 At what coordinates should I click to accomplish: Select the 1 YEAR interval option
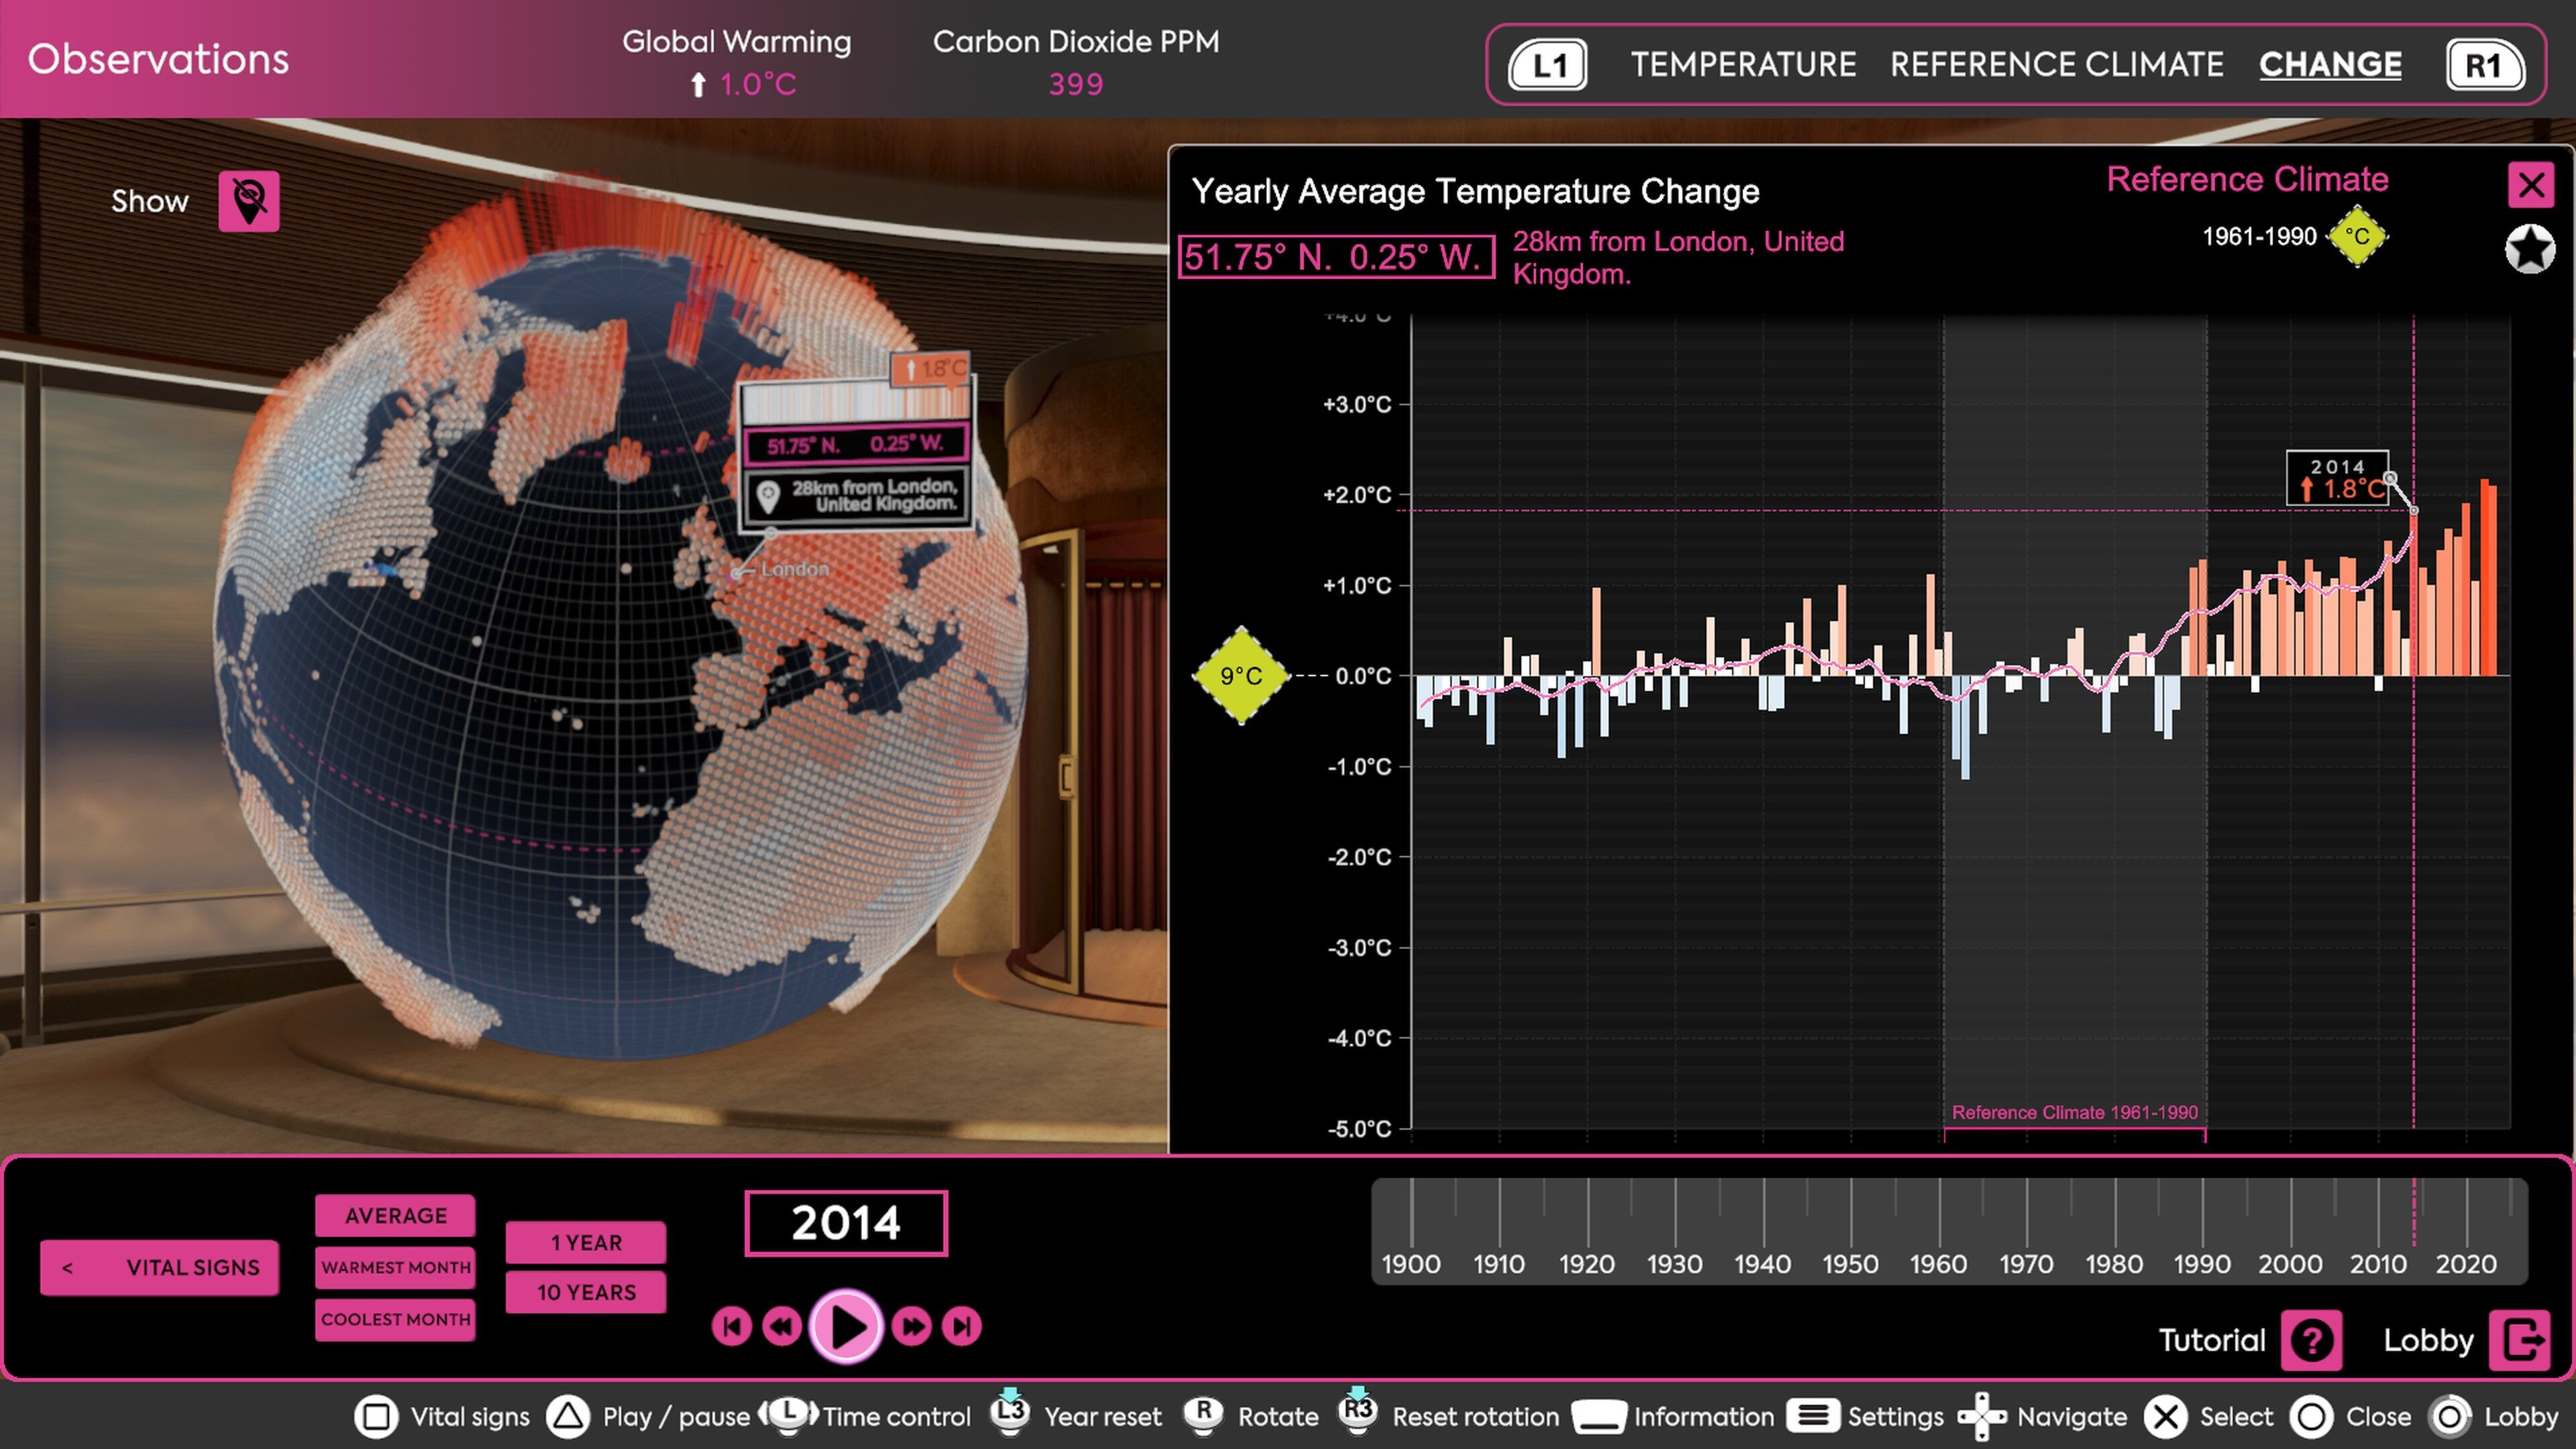586,1242
